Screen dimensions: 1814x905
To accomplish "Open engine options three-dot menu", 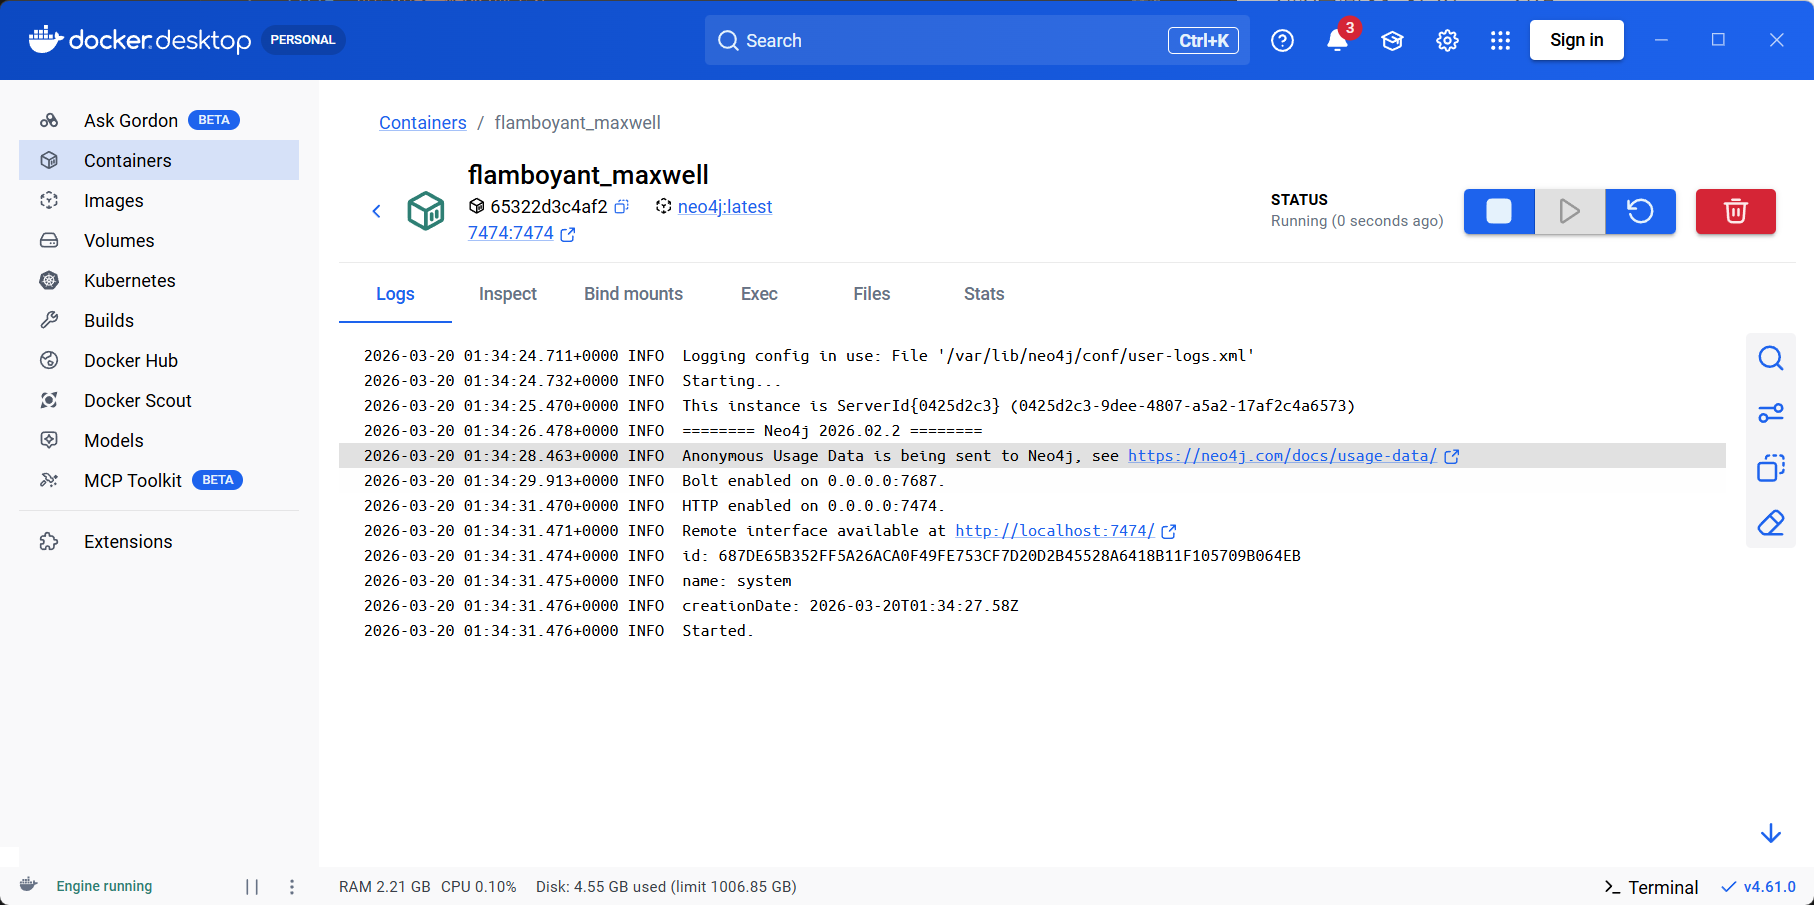I will pos(292,886).
